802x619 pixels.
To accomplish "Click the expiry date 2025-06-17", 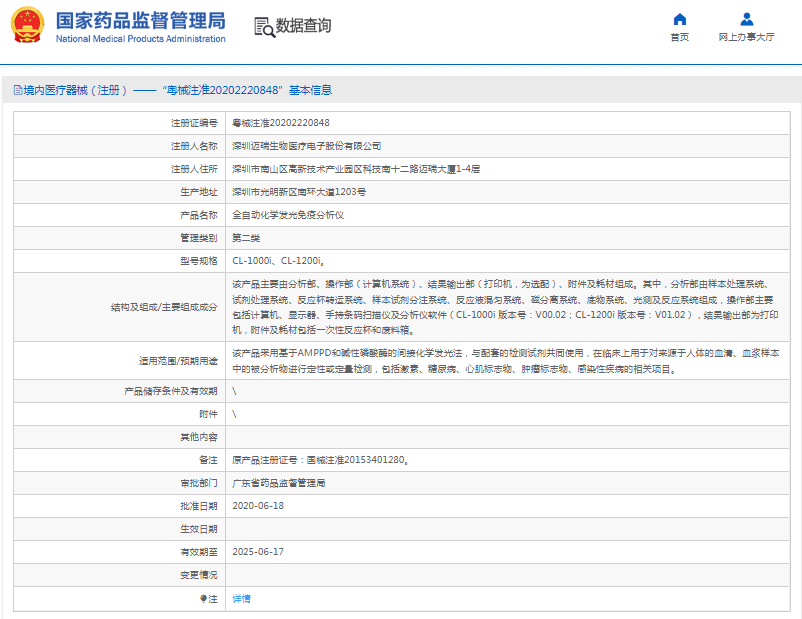I will (258, 552).
